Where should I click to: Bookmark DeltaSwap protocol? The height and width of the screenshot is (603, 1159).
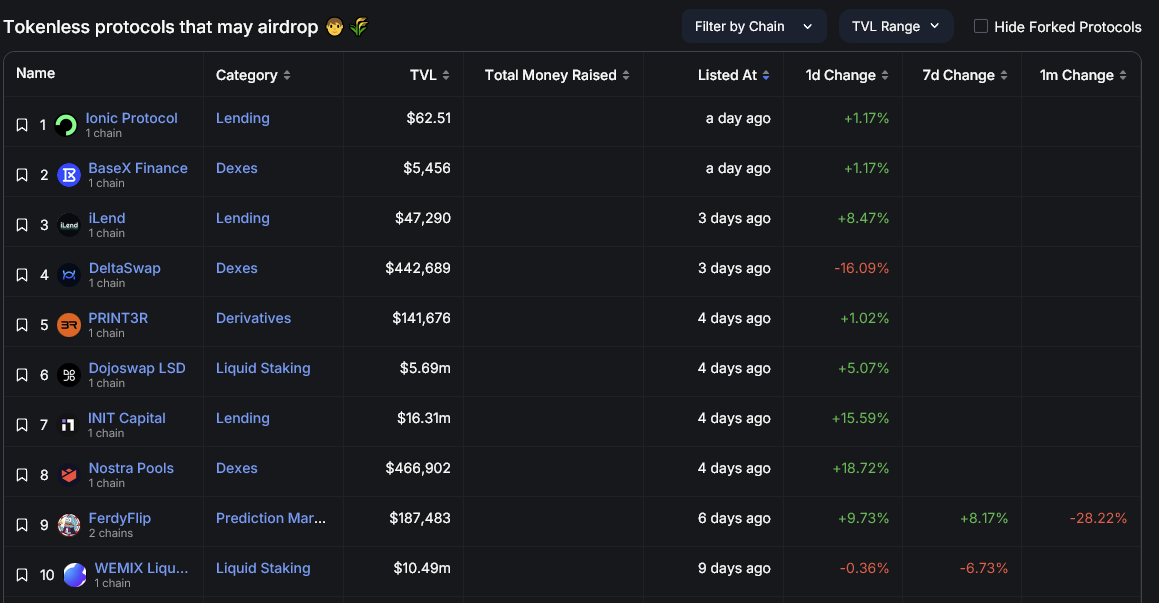point(22,275)
